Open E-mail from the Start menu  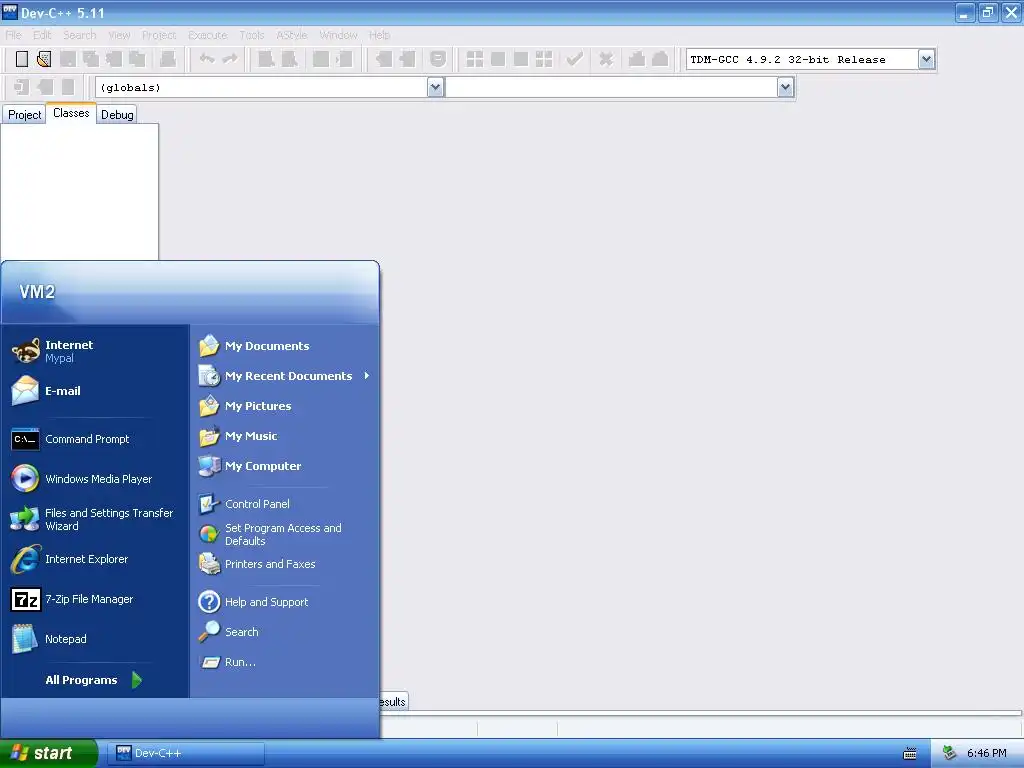pos(96,391)
